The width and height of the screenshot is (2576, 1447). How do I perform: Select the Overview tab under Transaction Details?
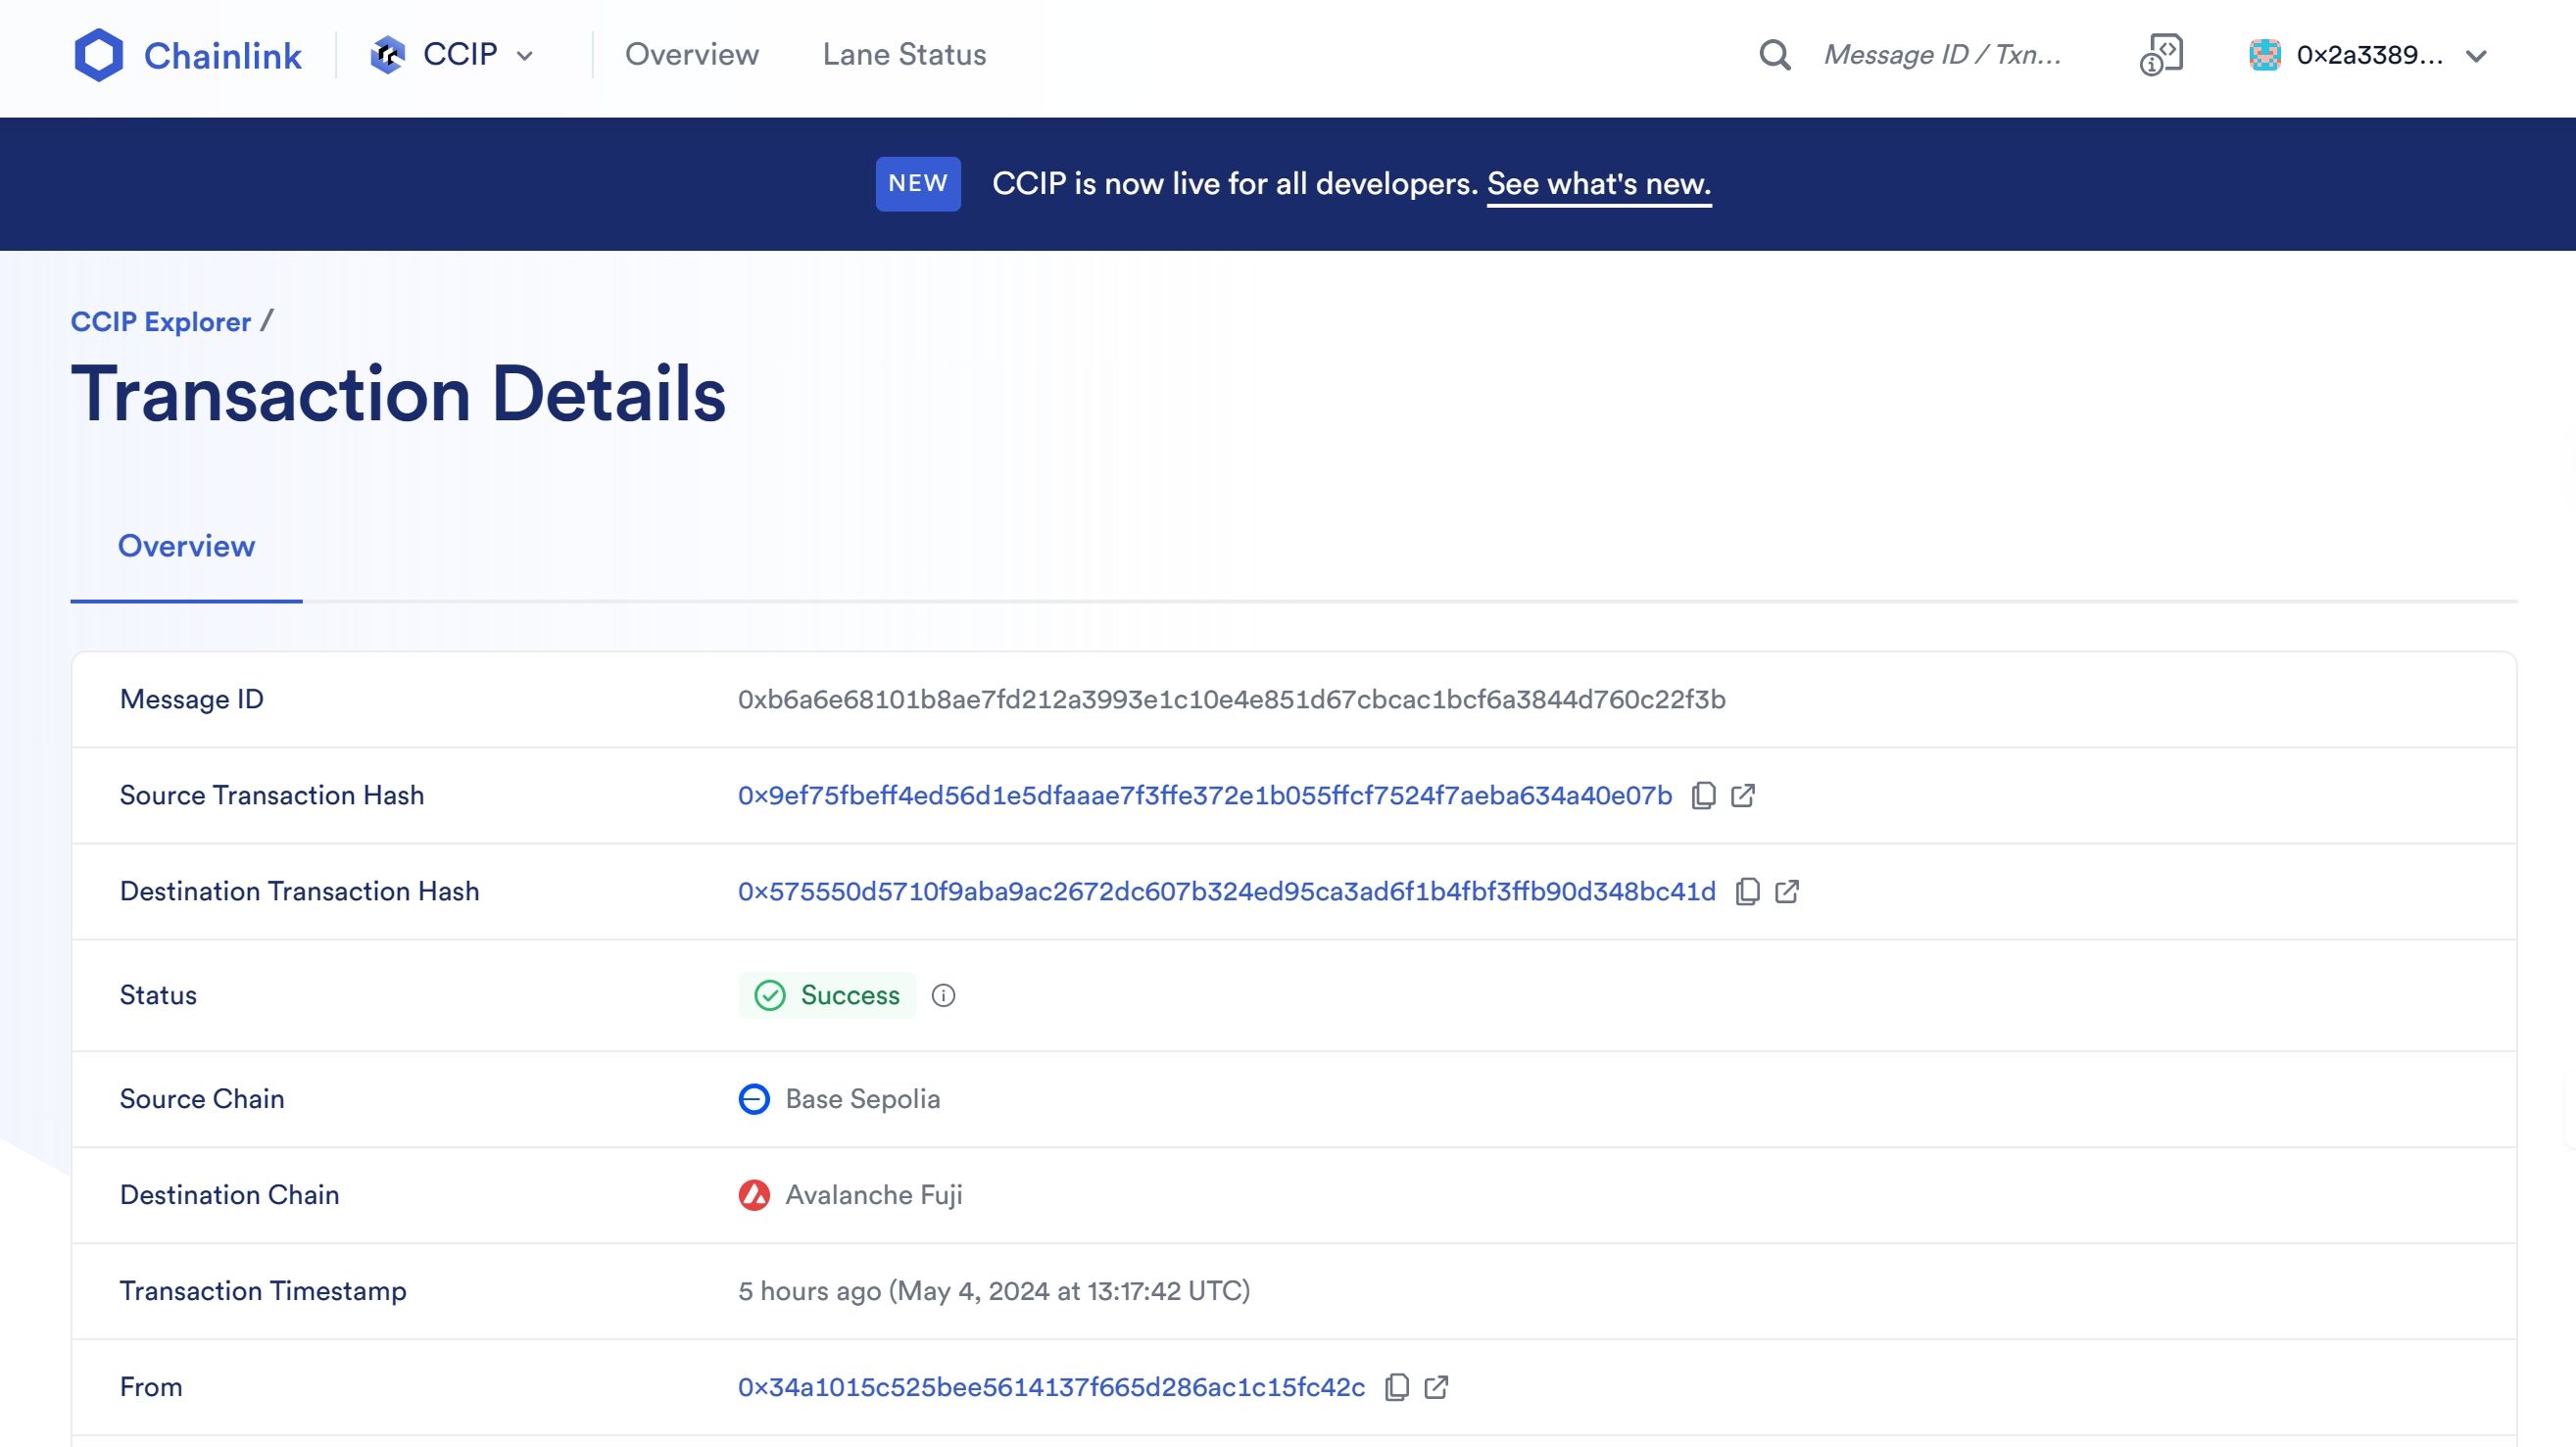(x=186, y=546)
